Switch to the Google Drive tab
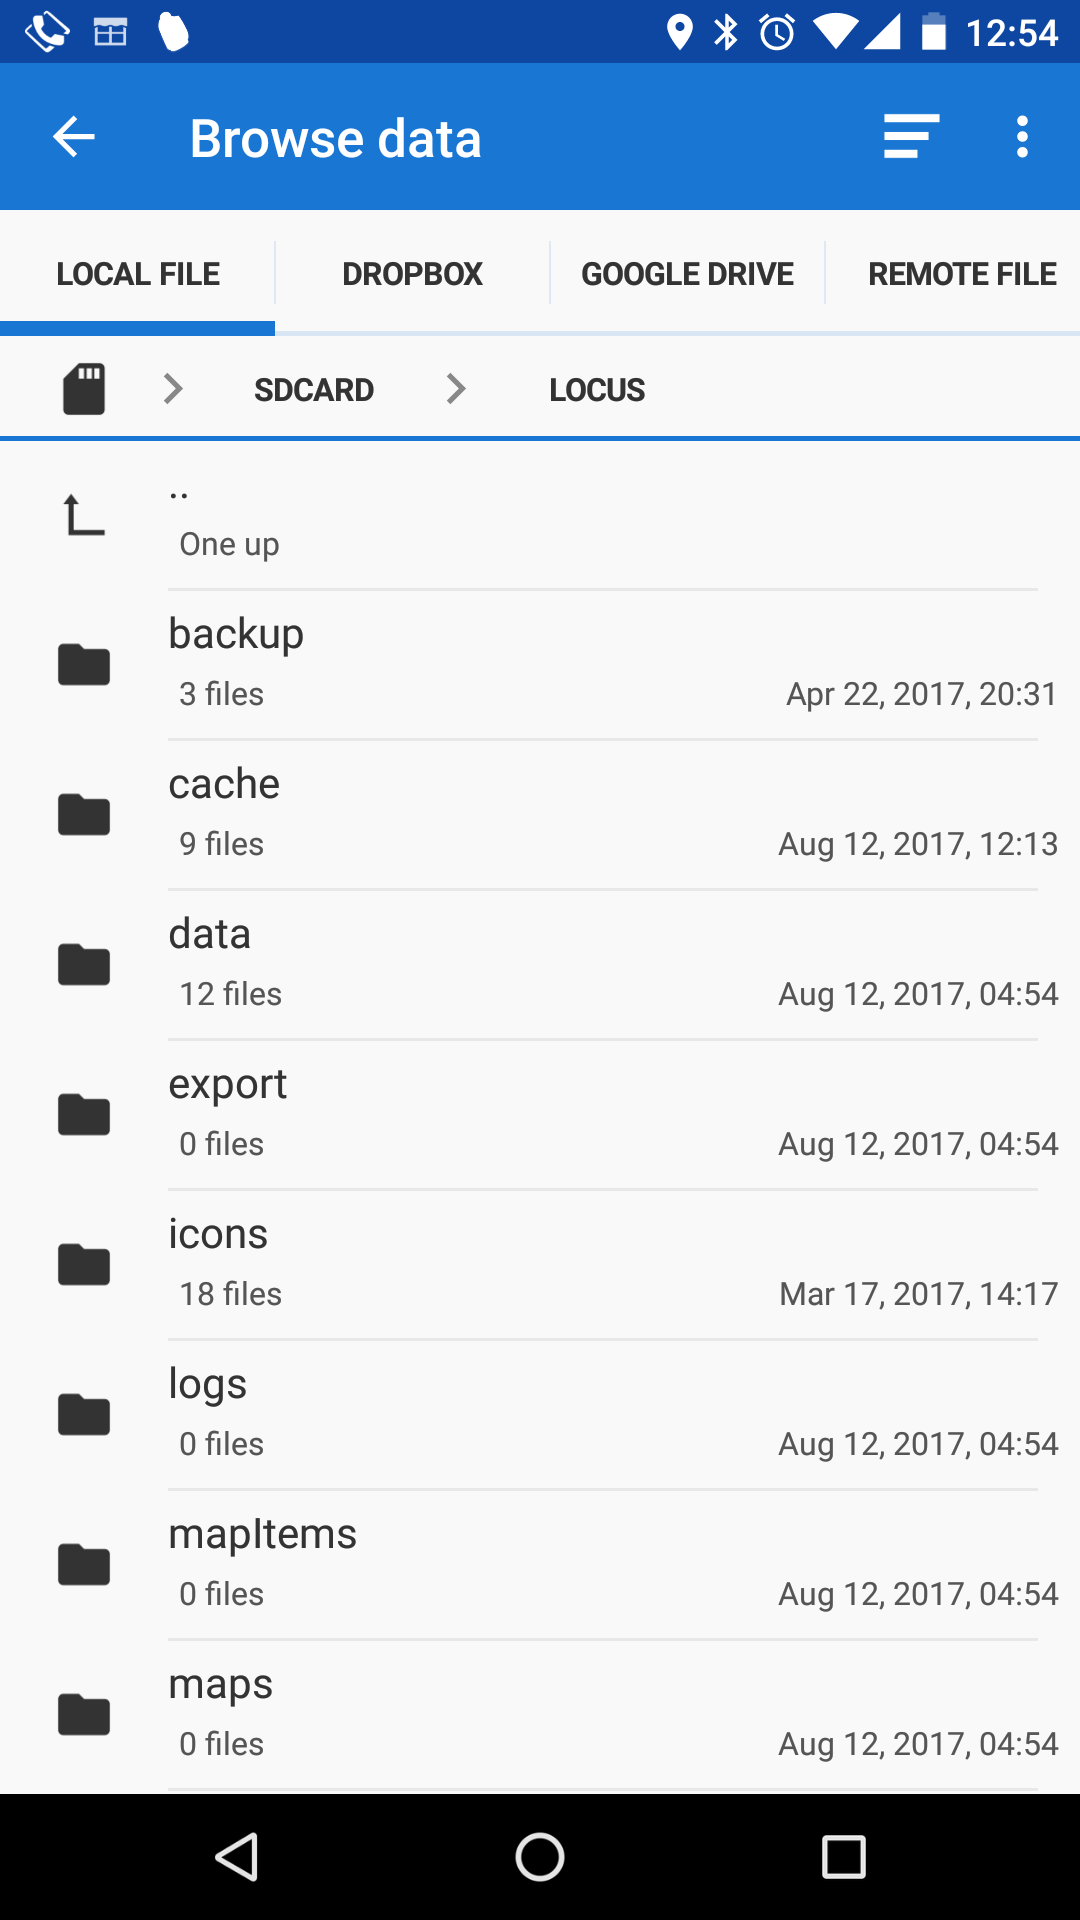 coord(687,274)
